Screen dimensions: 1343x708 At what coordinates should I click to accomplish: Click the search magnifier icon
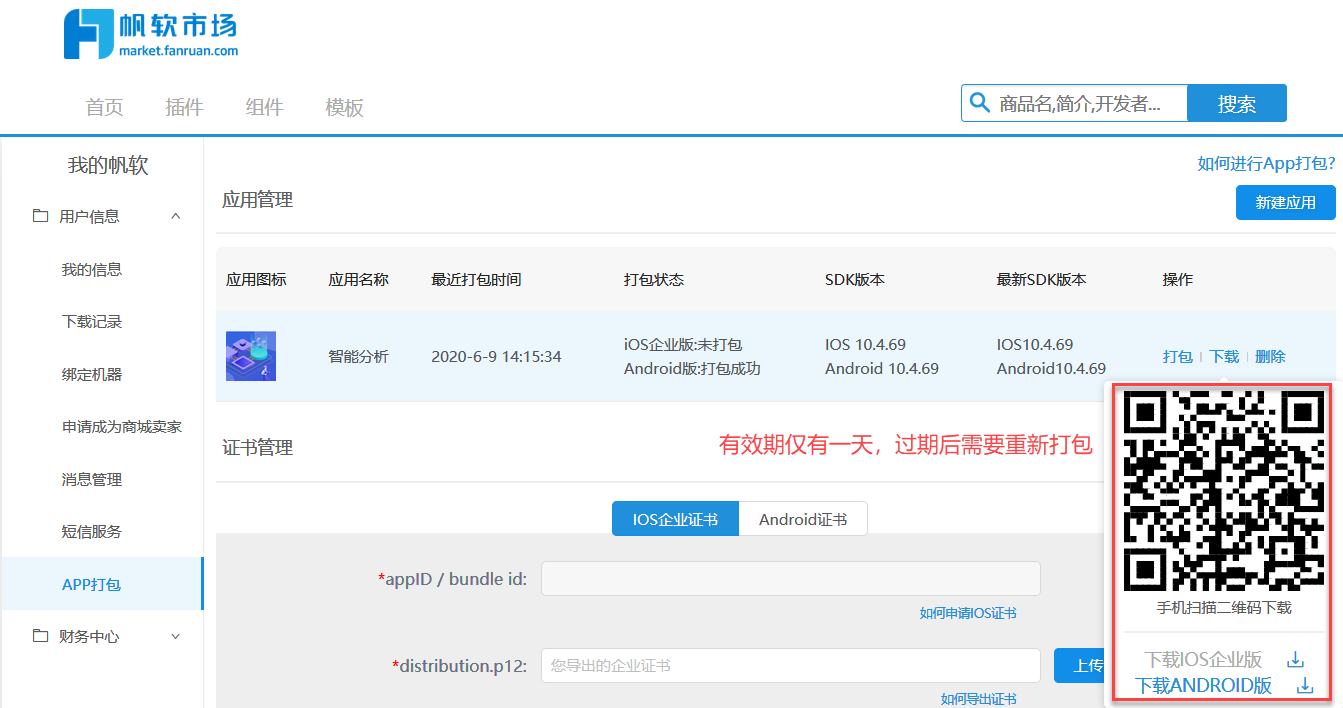978,103
